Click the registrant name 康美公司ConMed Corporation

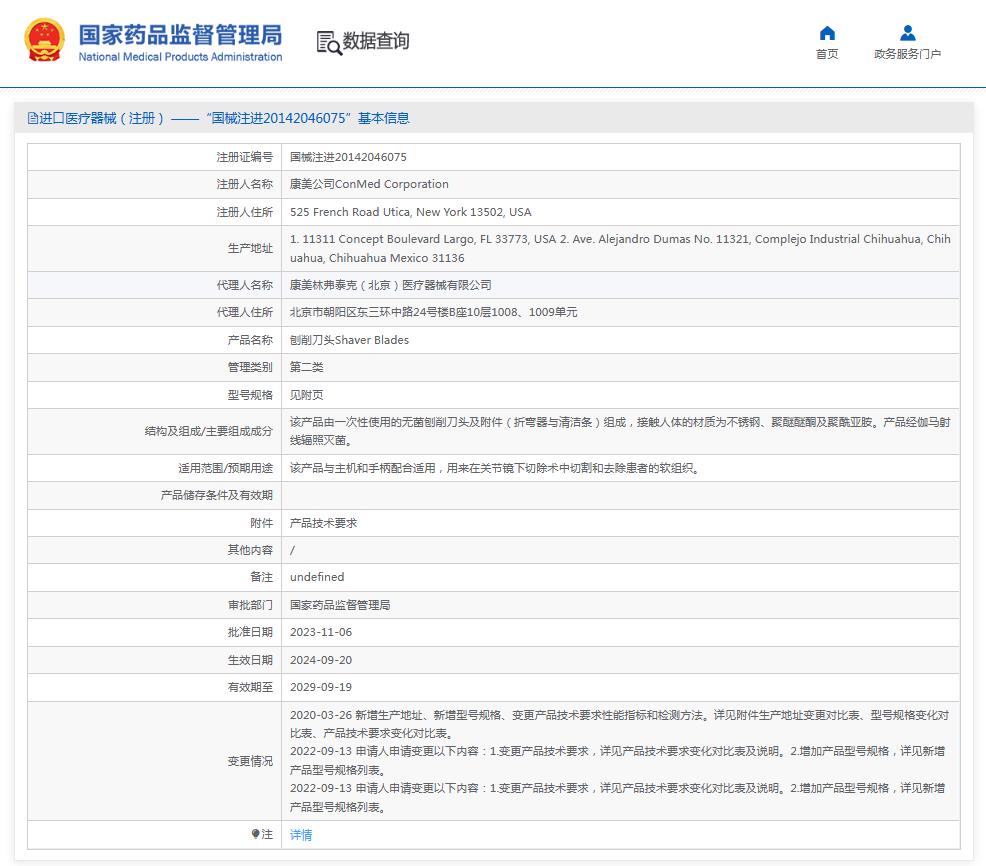[369, 184]
